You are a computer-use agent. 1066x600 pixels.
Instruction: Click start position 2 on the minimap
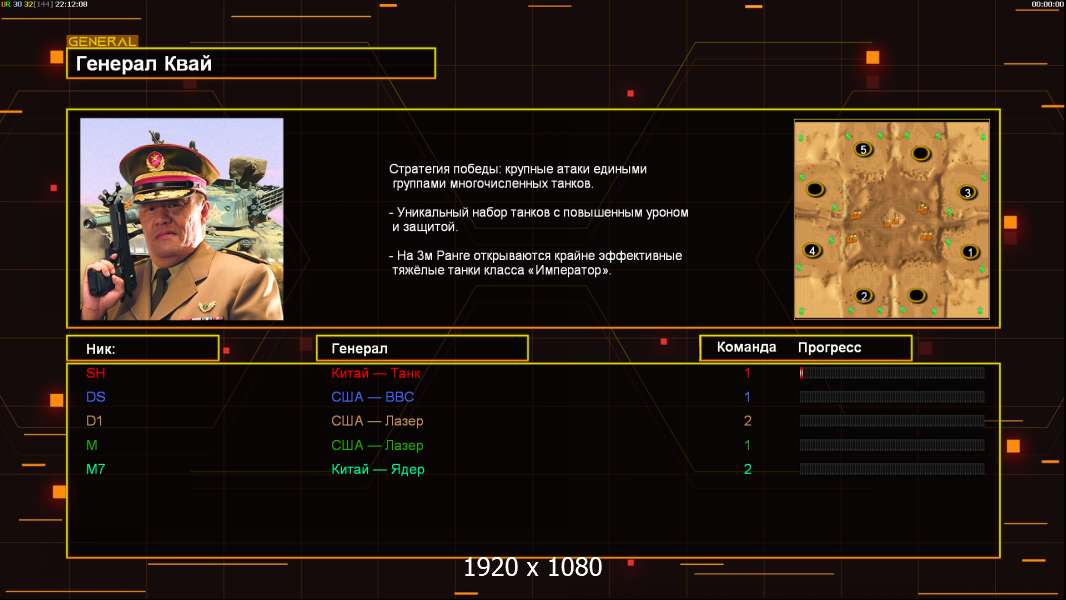[864, 296]
